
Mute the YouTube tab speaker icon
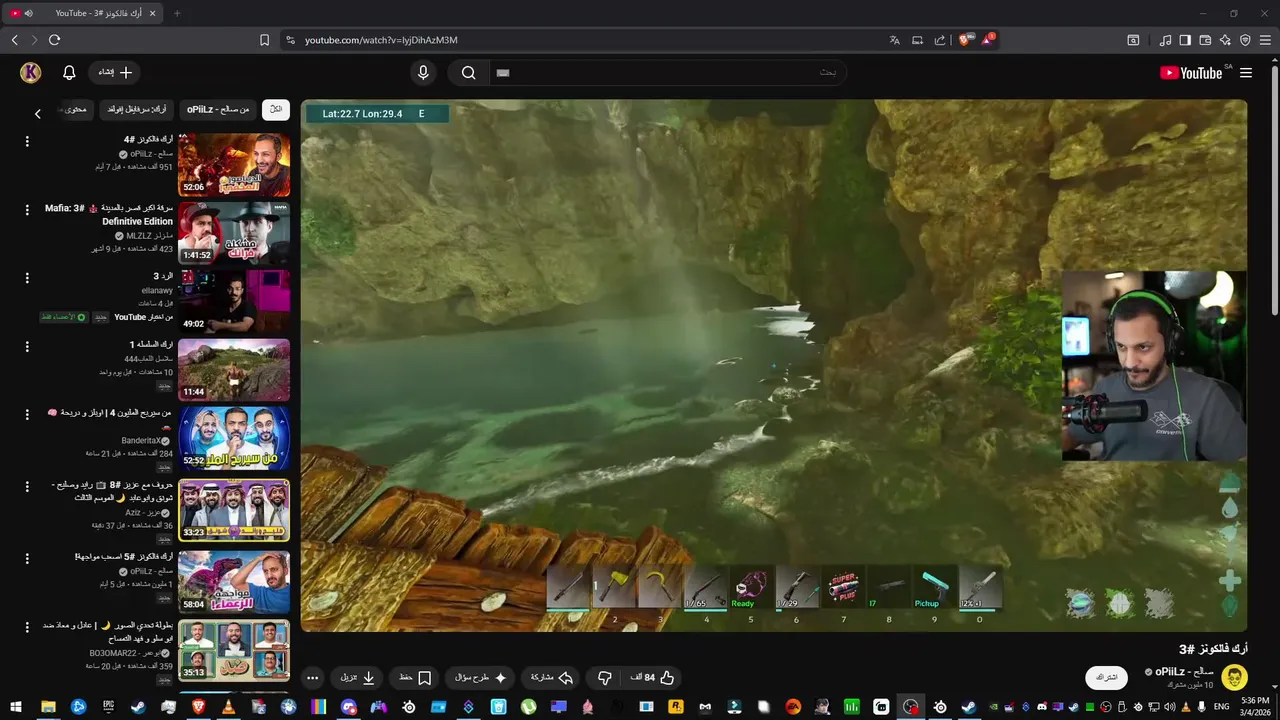coord(28,13)
